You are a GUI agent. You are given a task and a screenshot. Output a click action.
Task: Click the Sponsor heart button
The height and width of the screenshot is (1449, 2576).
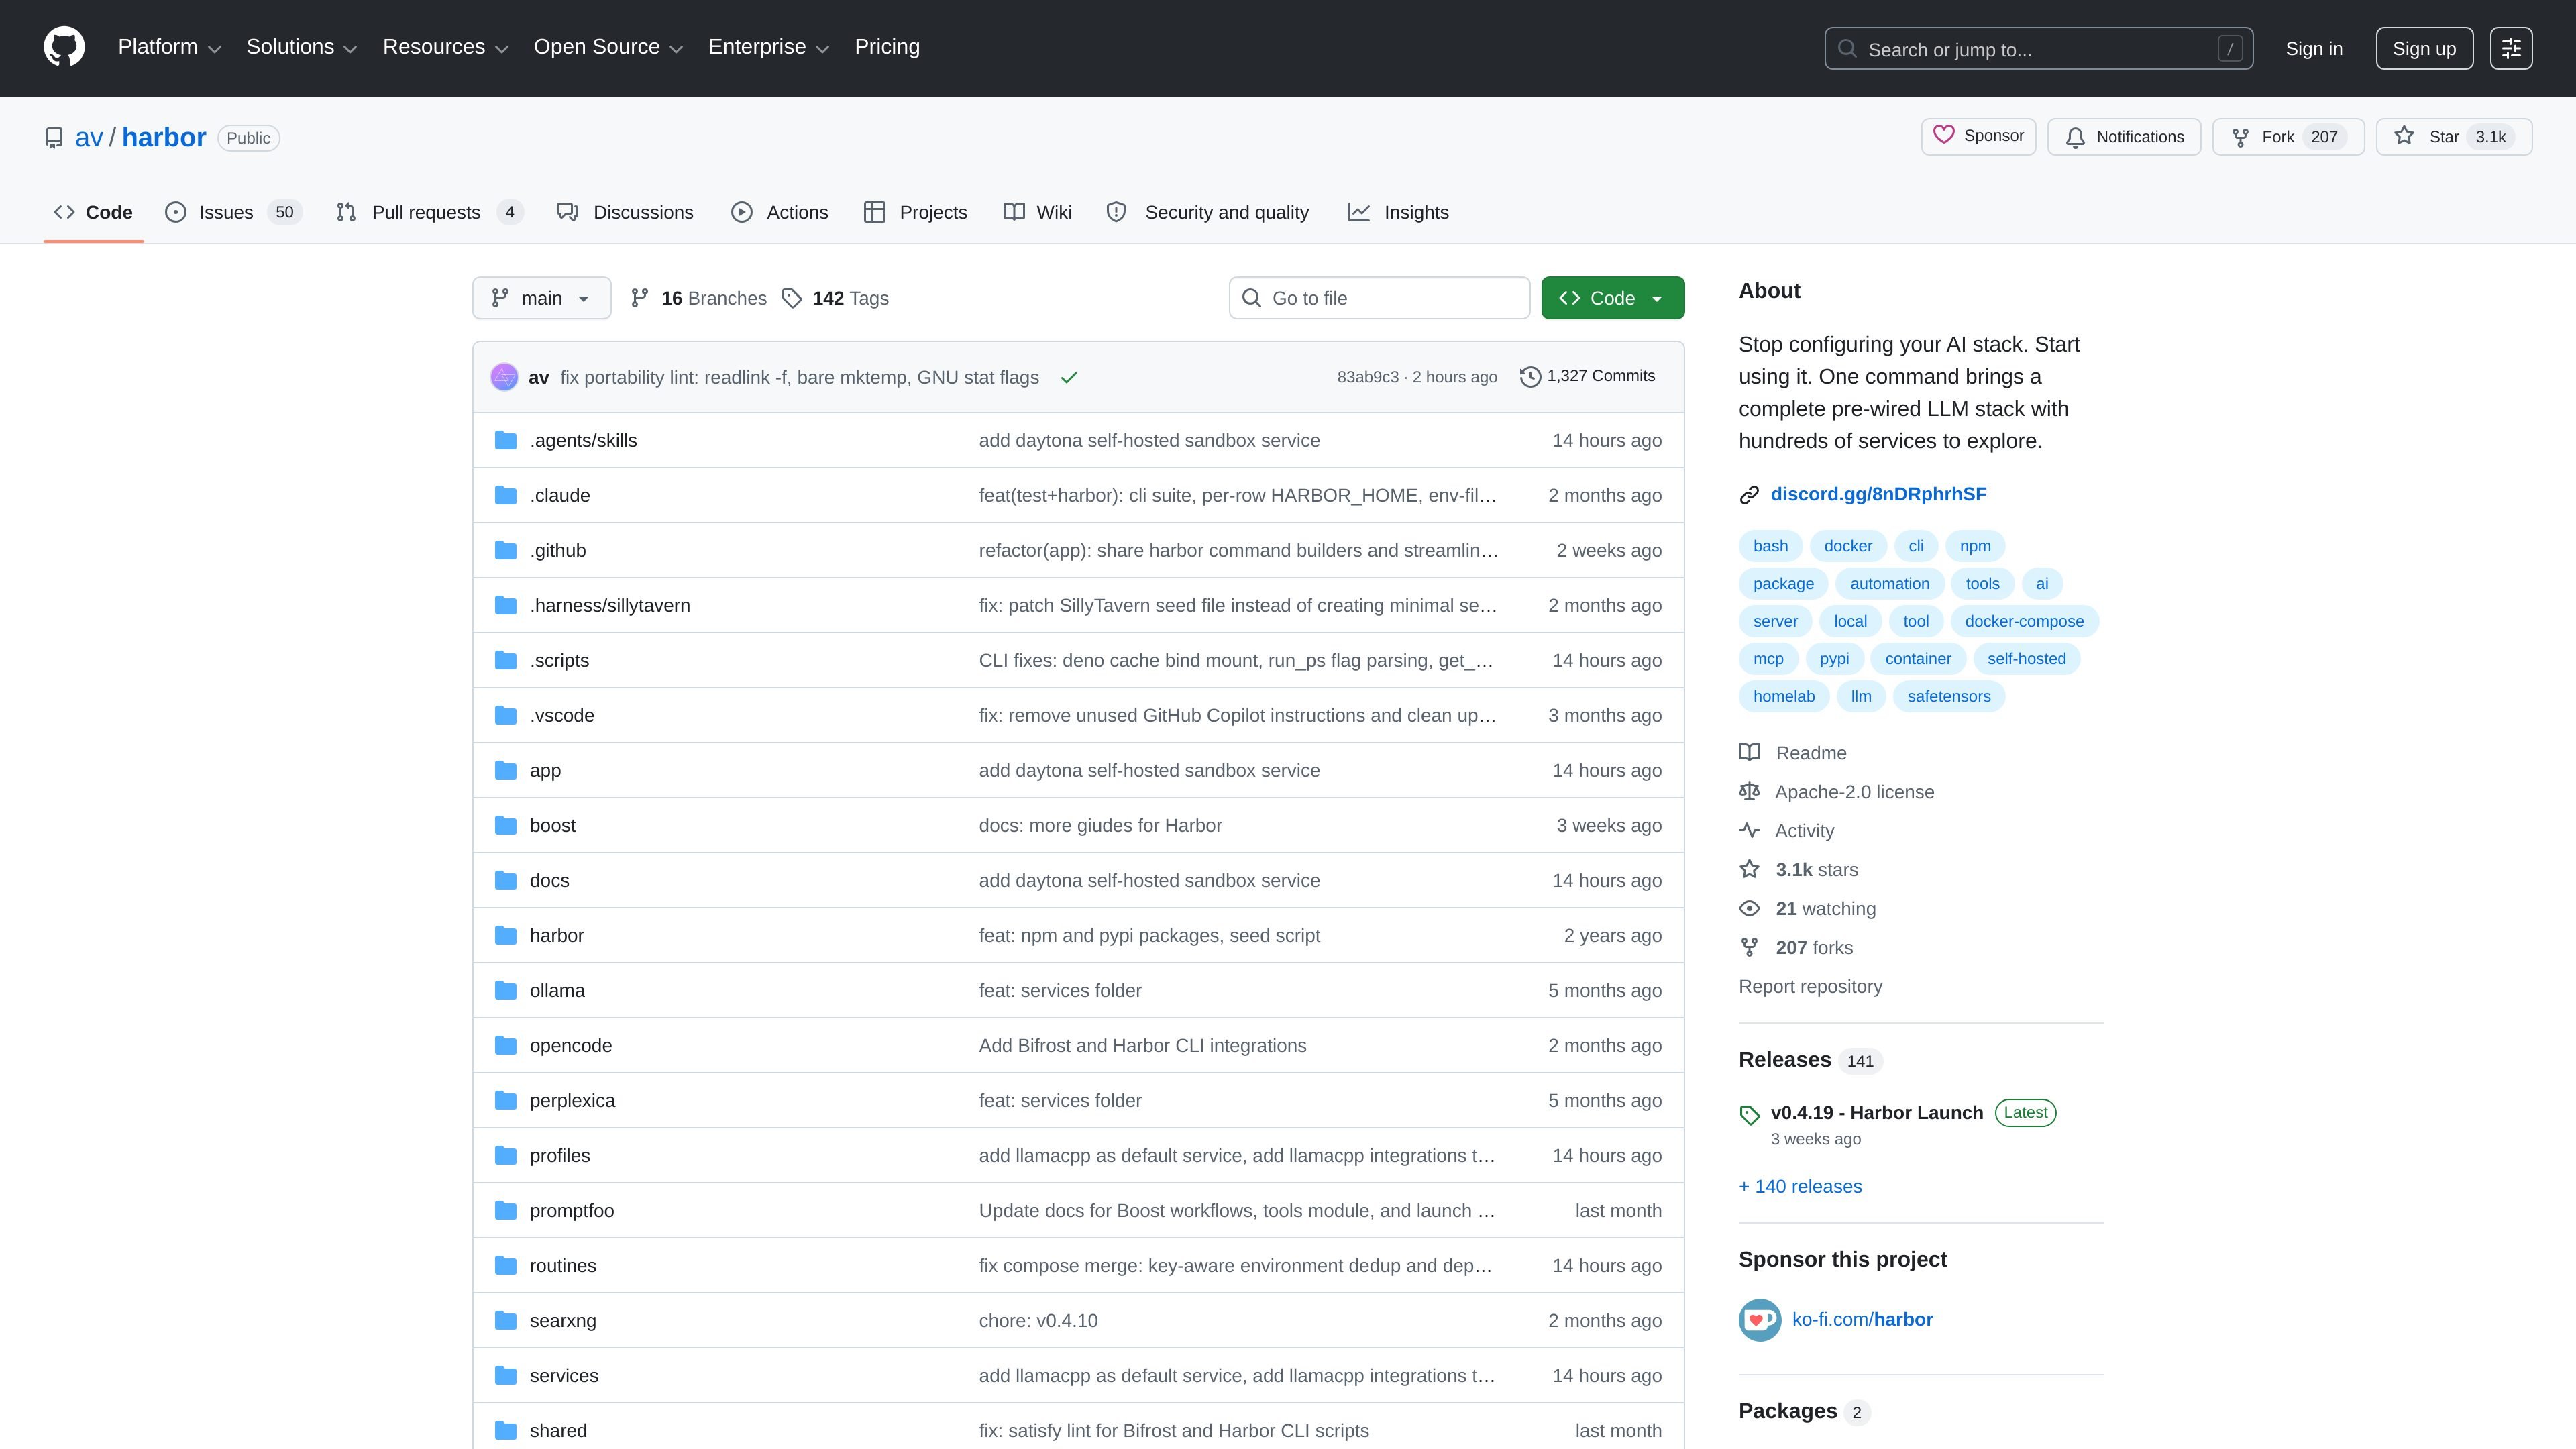[x=1978, y=136]
